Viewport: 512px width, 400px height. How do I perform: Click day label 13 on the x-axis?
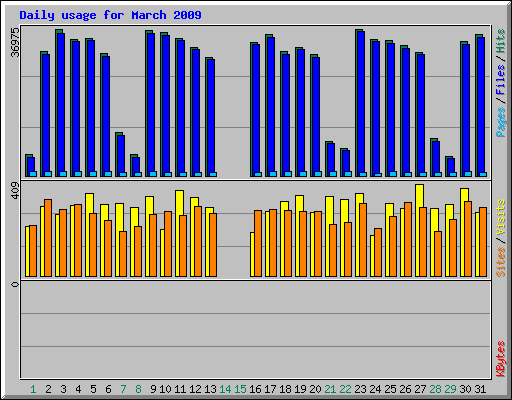[x=210, y=389]
